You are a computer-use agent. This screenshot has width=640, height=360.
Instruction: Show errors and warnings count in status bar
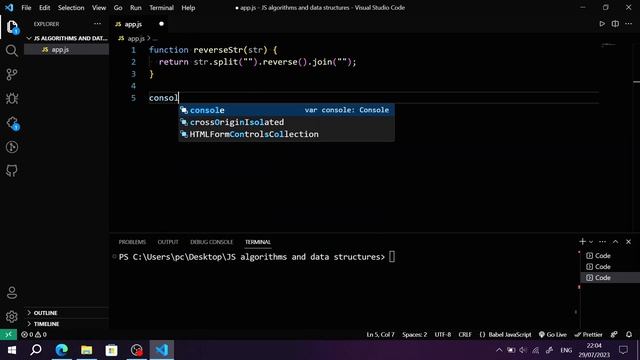coord(34,334)
